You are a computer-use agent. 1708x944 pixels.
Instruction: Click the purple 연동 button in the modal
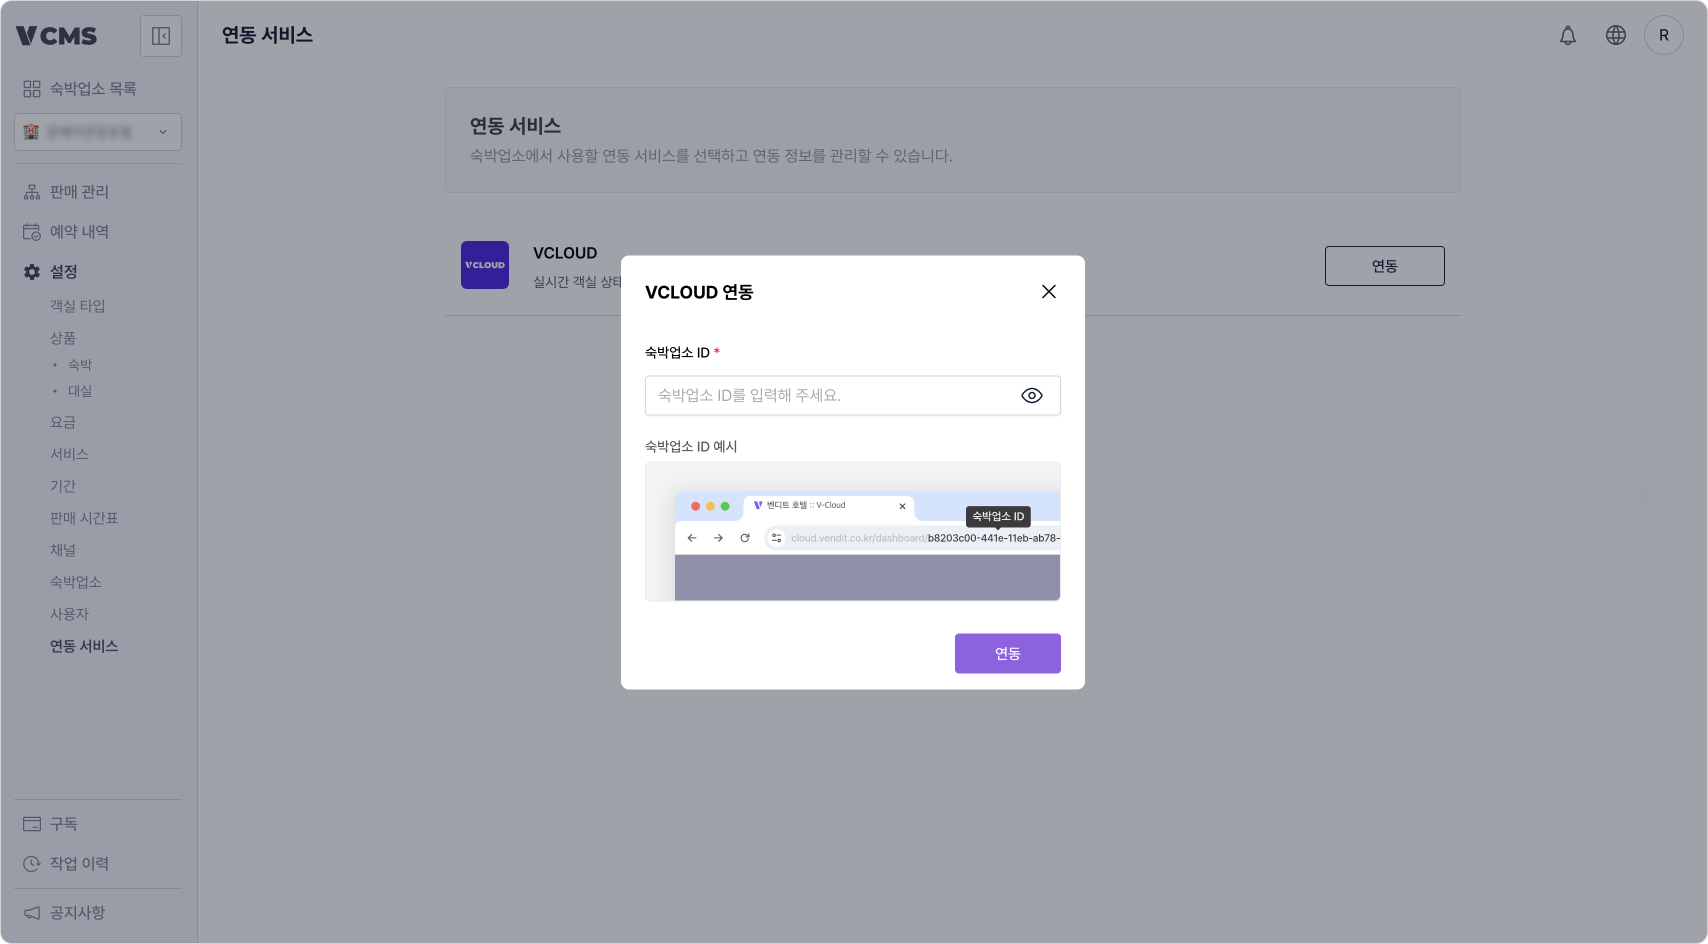click(x=1007, y=653)
